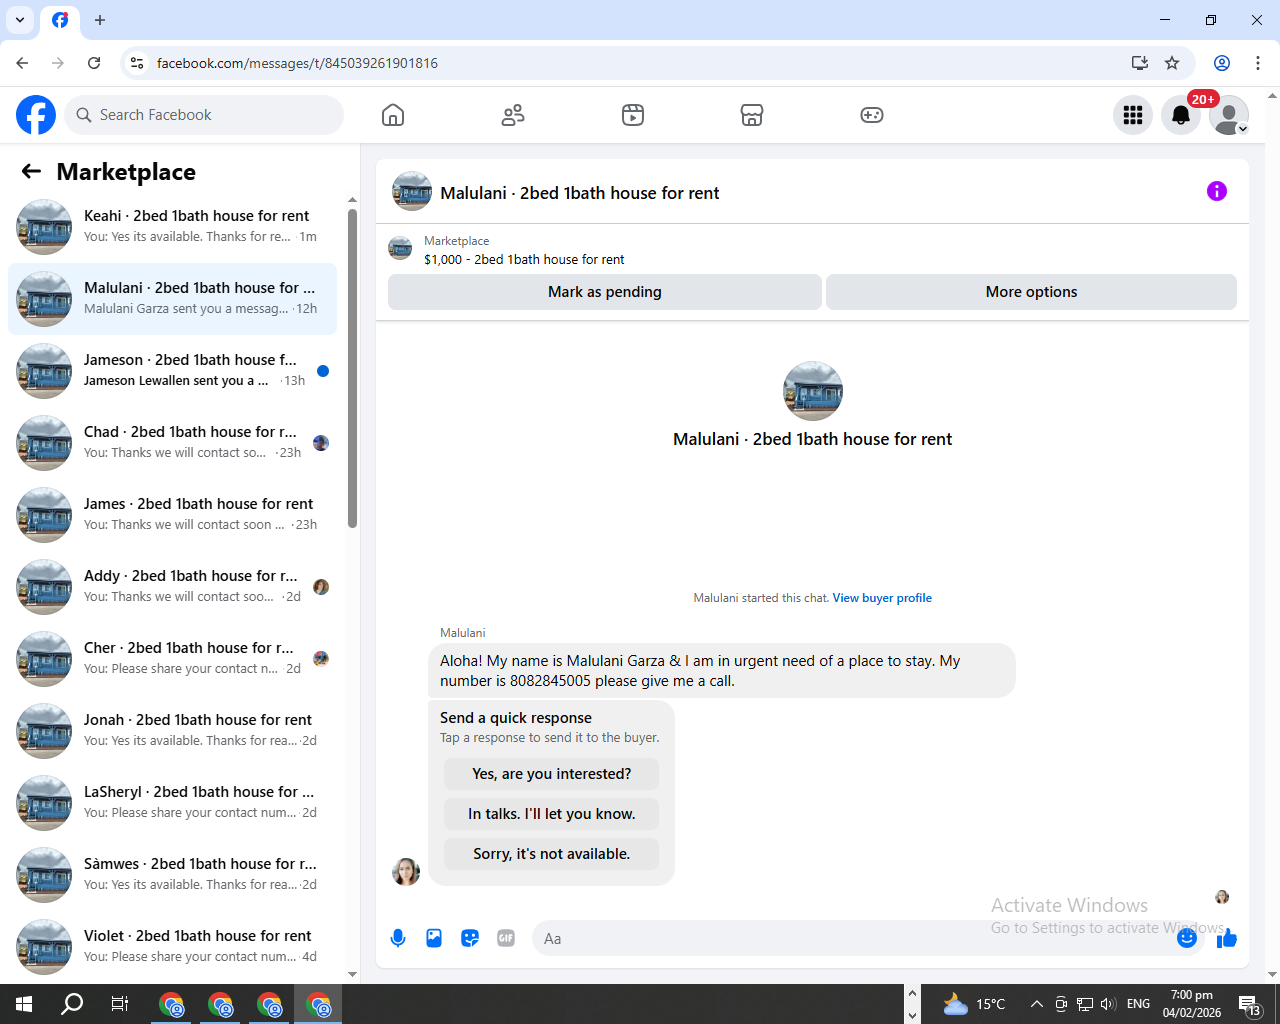Screen dimensions: 1280x1024
Task: Open the LaSheryl conversation
Action: pos(172,803)
